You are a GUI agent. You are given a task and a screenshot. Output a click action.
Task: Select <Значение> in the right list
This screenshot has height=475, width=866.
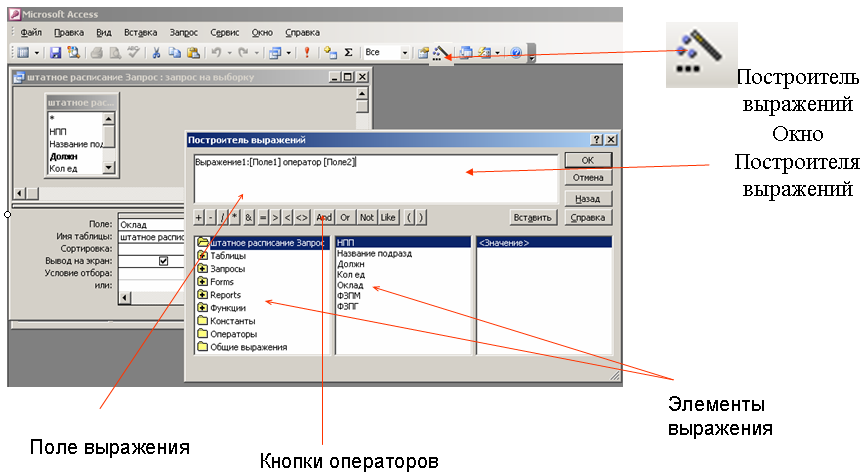point(544,242)
